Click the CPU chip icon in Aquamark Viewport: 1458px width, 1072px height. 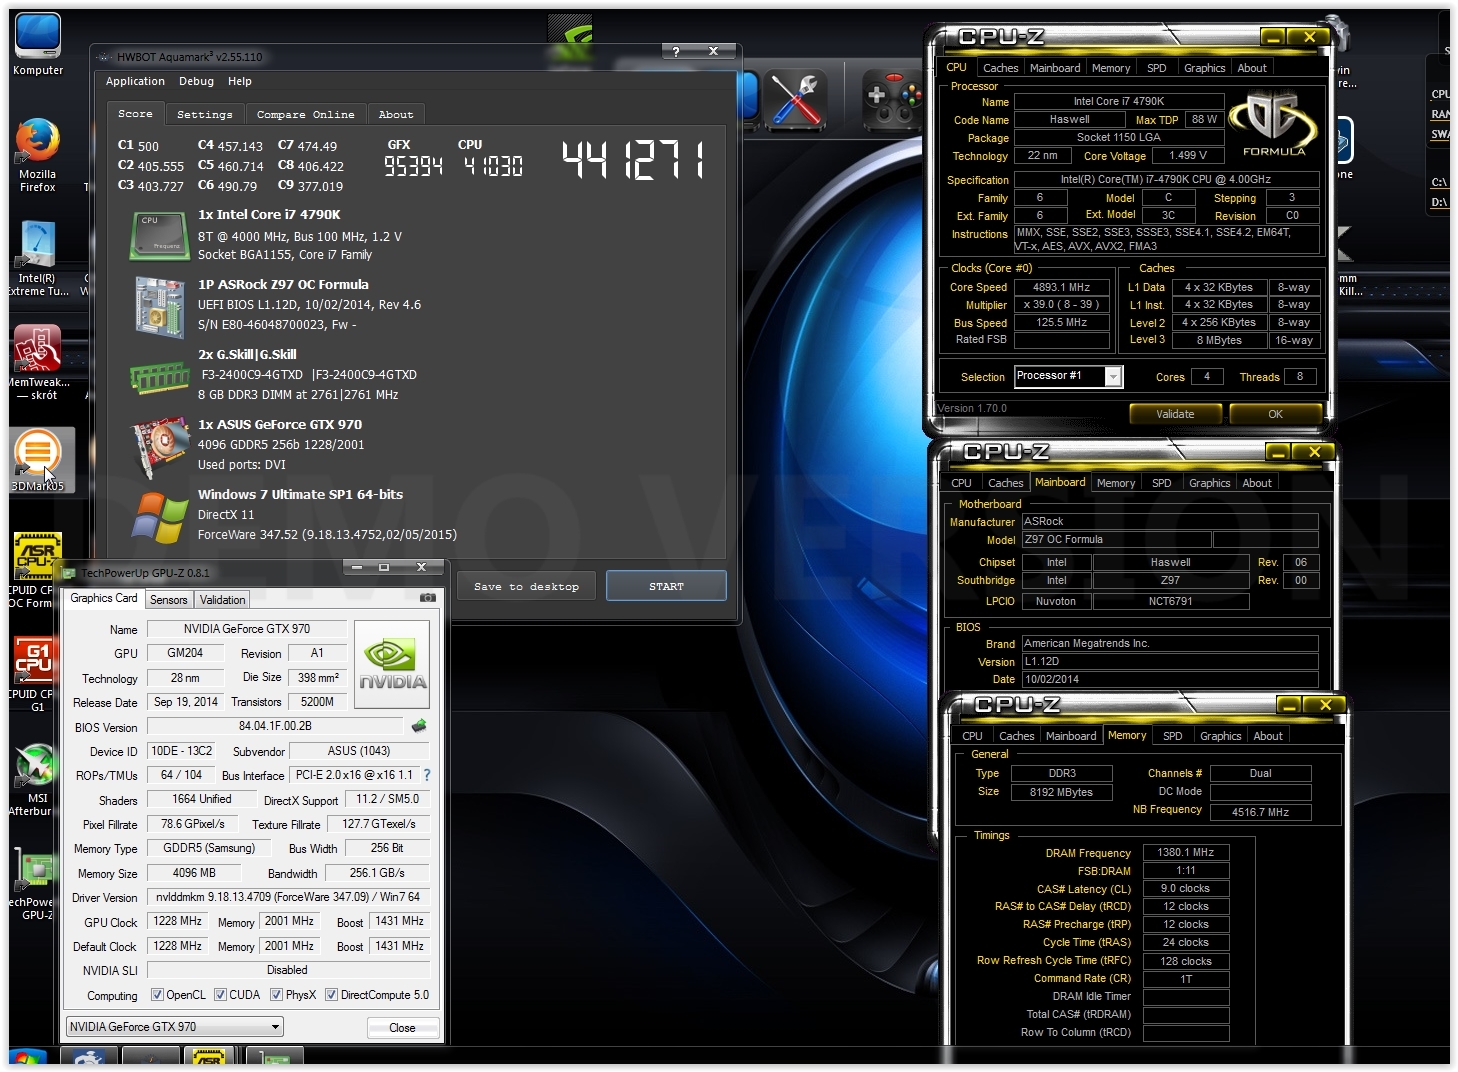160,236
